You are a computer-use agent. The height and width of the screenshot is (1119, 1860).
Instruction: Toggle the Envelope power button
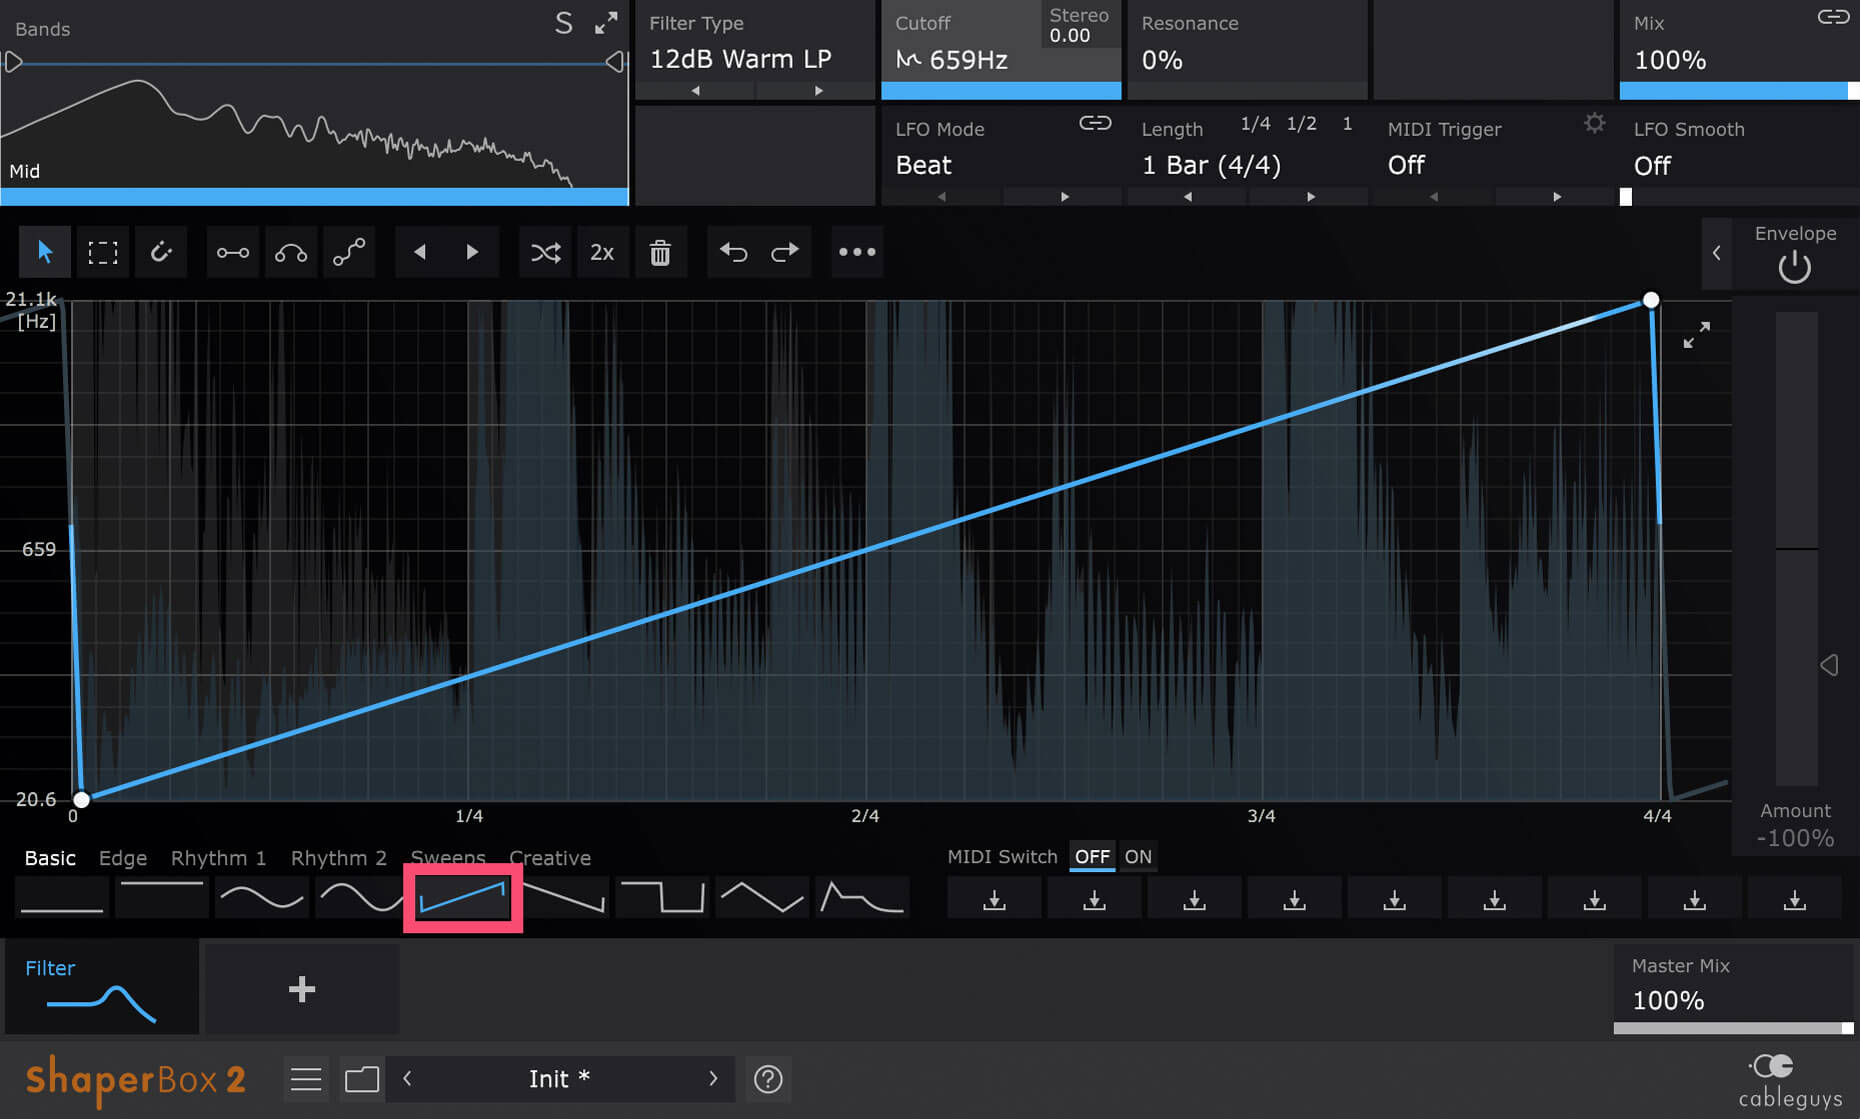tap(1795, 267)
